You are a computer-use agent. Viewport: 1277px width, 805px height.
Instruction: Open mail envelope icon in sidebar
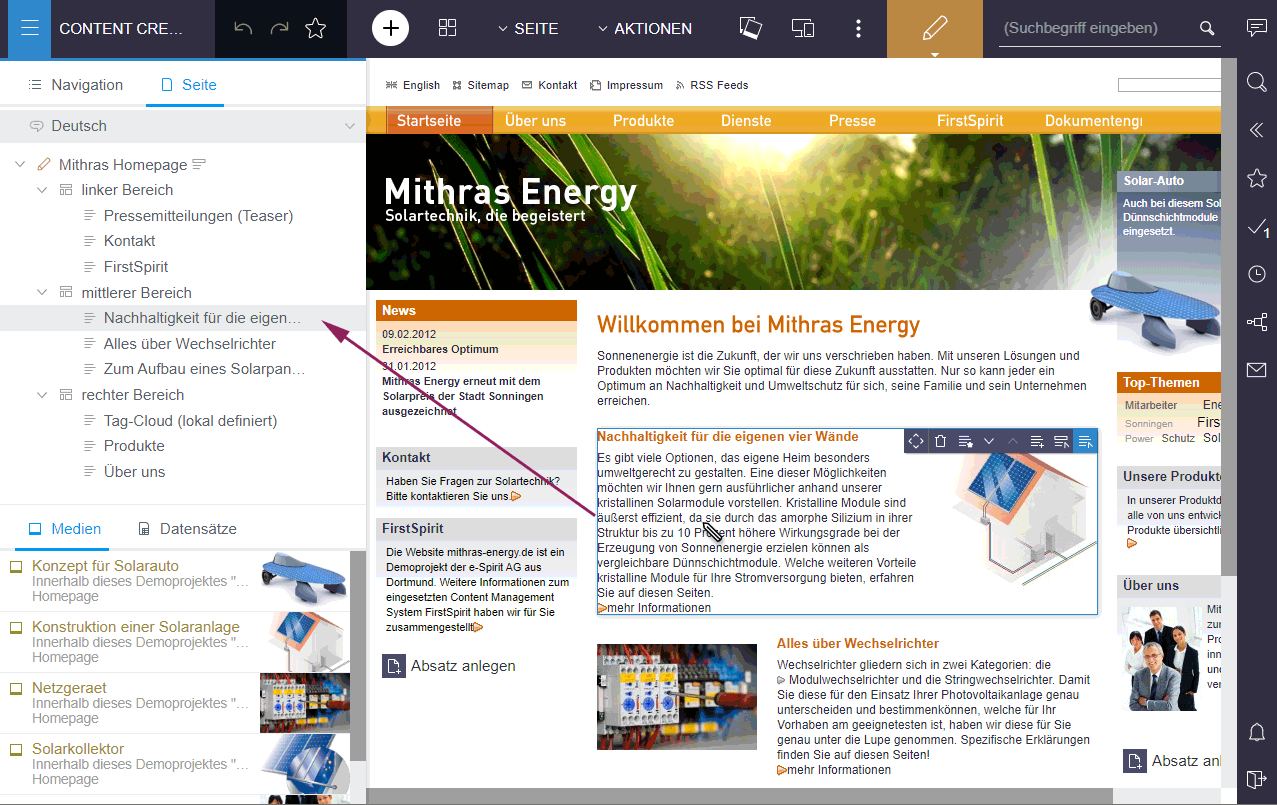pos(1257,370)
